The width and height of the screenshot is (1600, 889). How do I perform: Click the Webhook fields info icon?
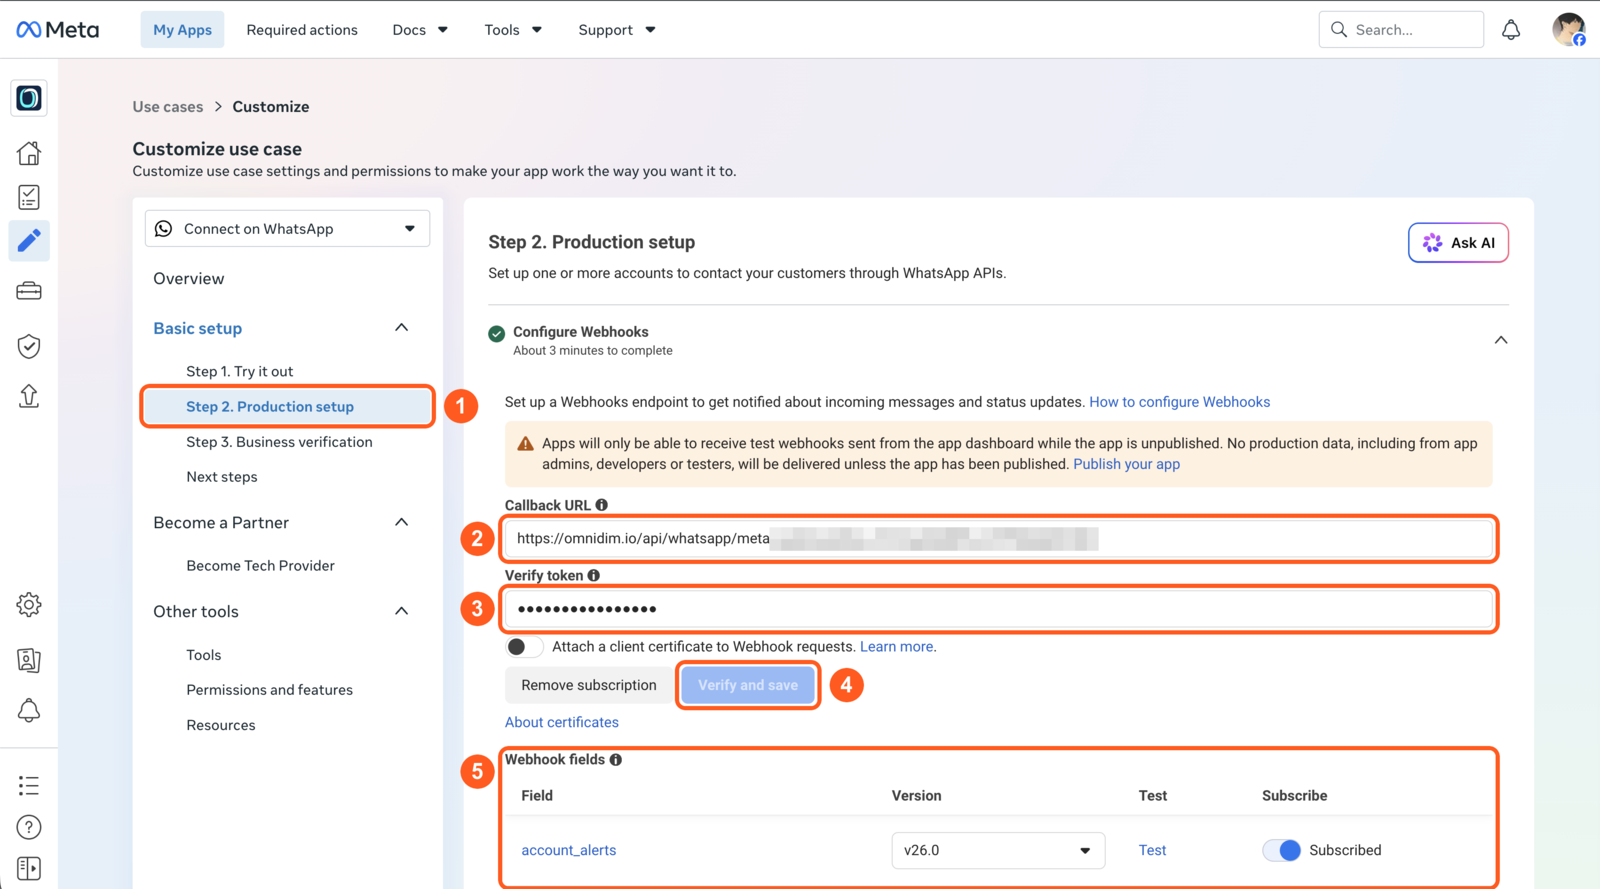point(616,760)
